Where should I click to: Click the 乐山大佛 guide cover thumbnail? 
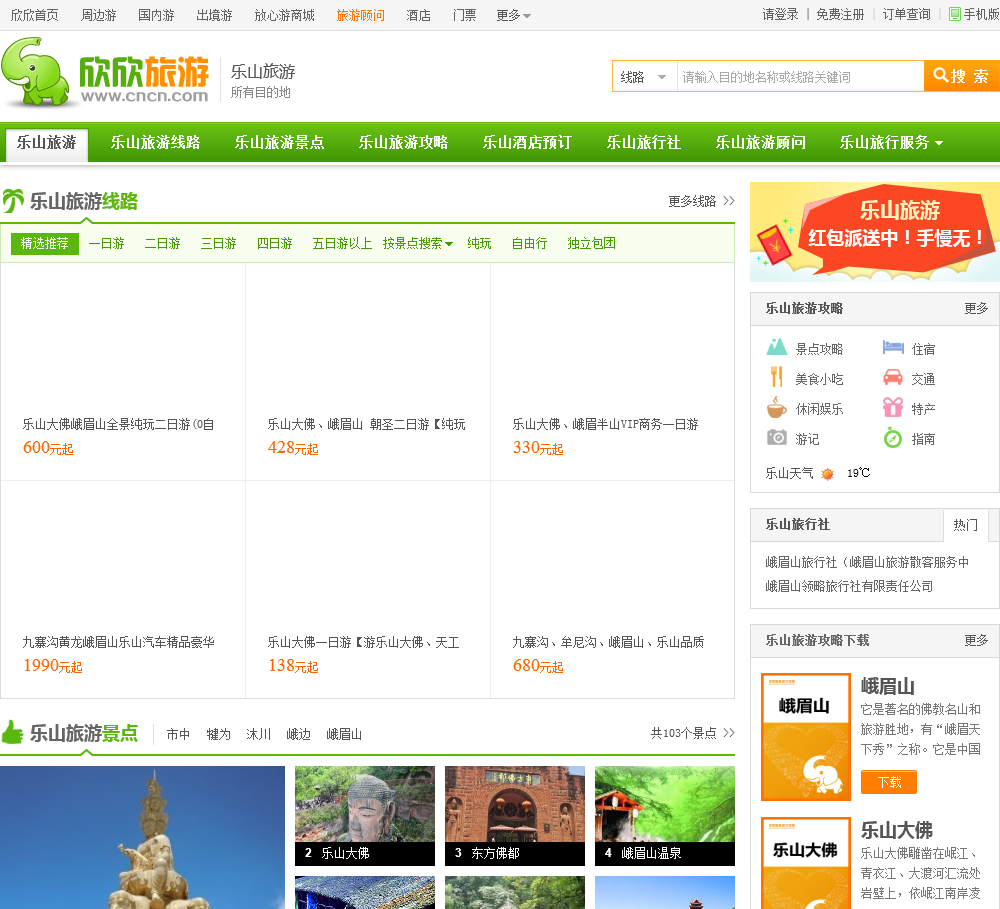point(806,863)
